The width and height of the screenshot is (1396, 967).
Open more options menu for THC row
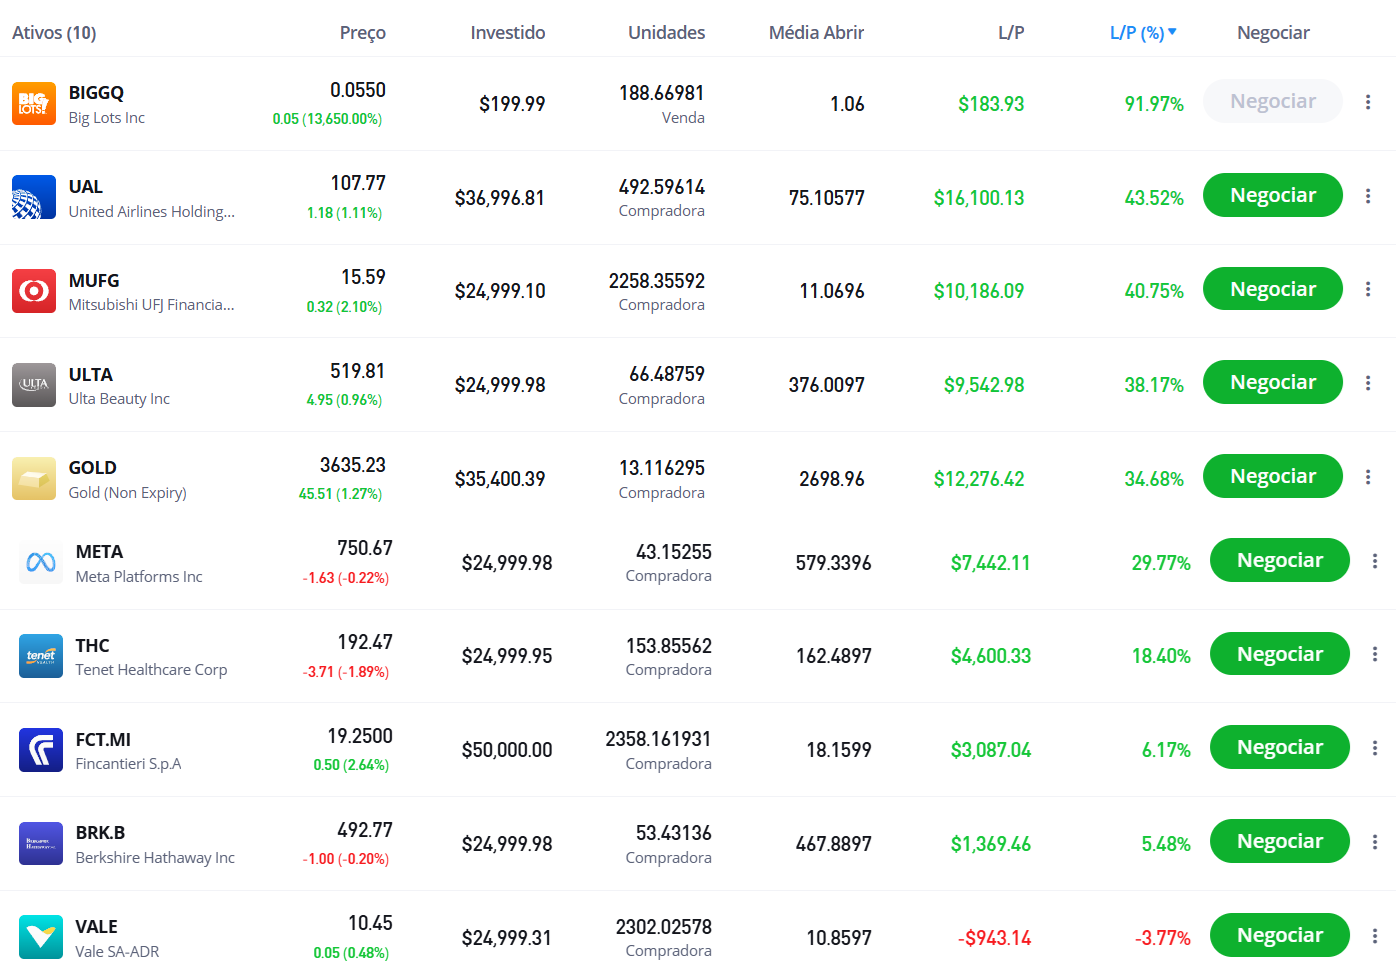click(1375, 654)
